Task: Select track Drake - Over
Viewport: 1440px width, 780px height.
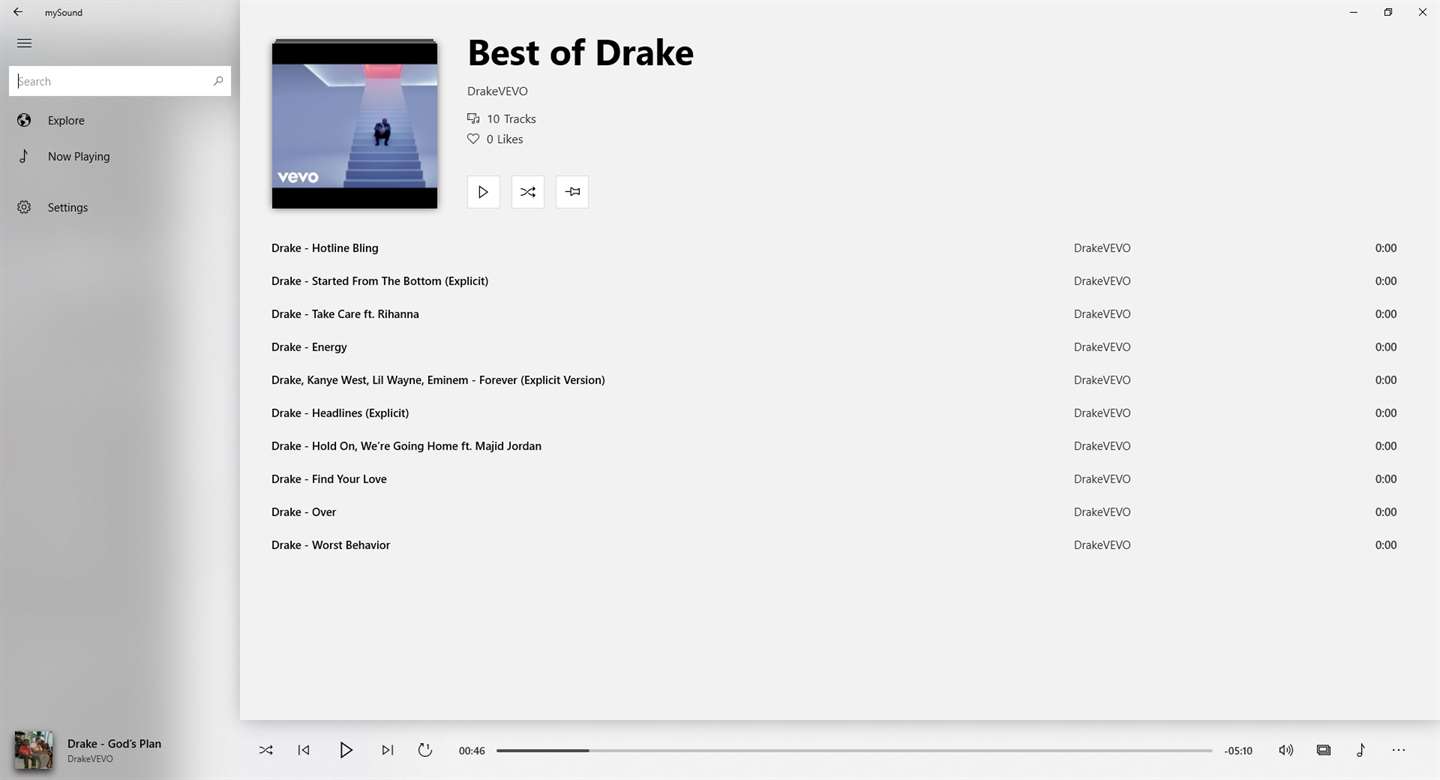Action: (304, 512)
